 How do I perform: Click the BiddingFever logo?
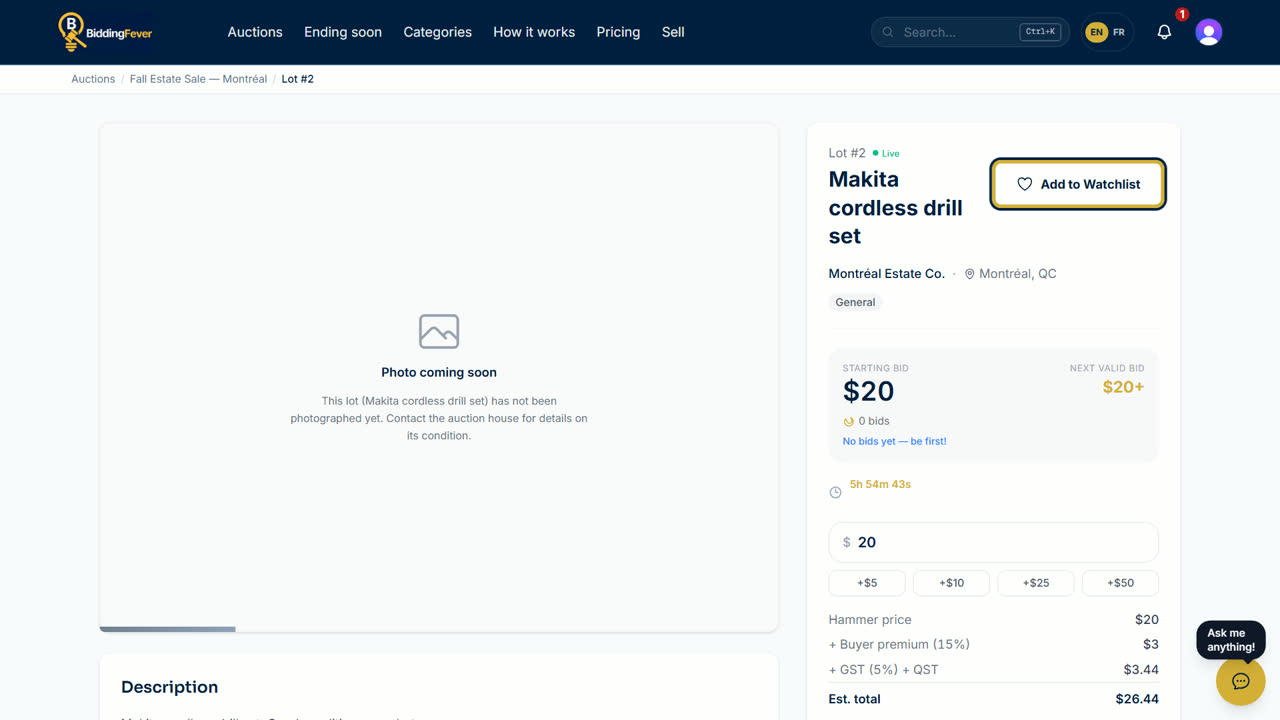pyautogui.click(x=105, y=32)
